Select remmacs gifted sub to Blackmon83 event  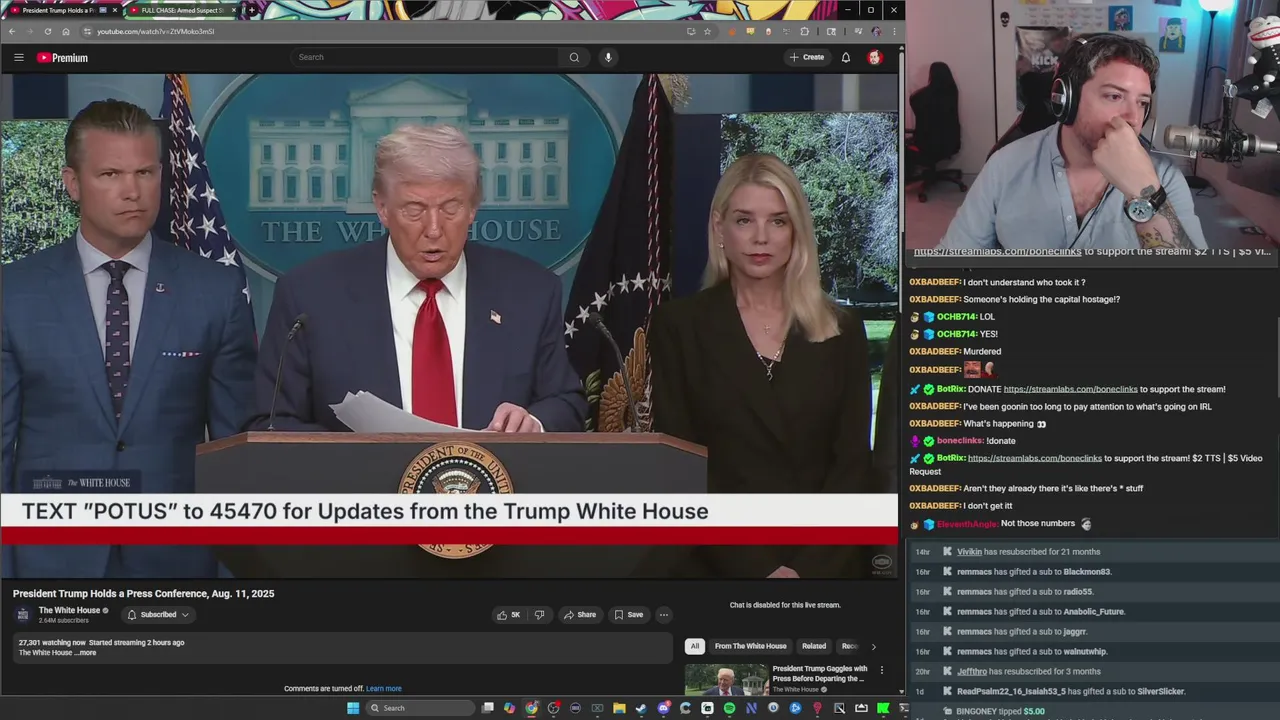(x=1093, y=572)
